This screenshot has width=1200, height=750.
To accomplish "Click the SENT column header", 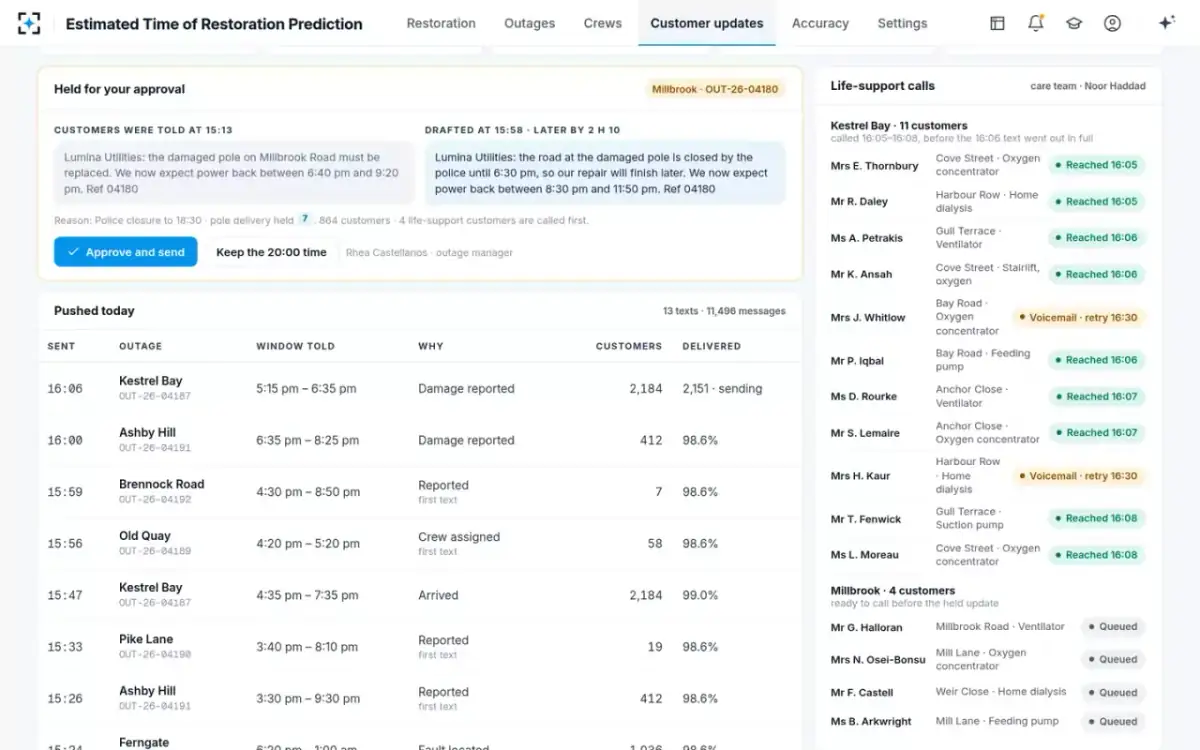I will pyautogui.click(x=61, y=346).
